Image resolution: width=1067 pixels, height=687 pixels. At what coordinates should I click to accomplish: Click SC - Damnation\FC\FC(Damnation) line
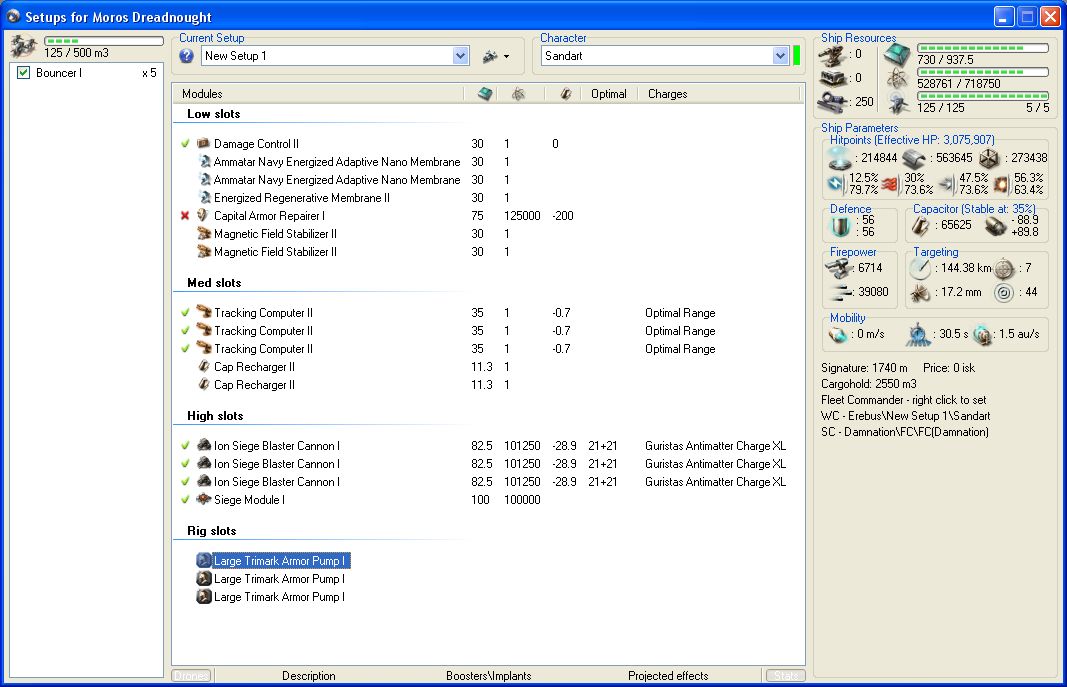pos(904,432)
